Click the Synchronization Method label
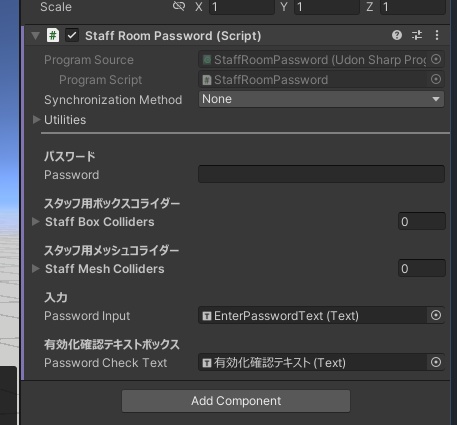 (113, 100)
